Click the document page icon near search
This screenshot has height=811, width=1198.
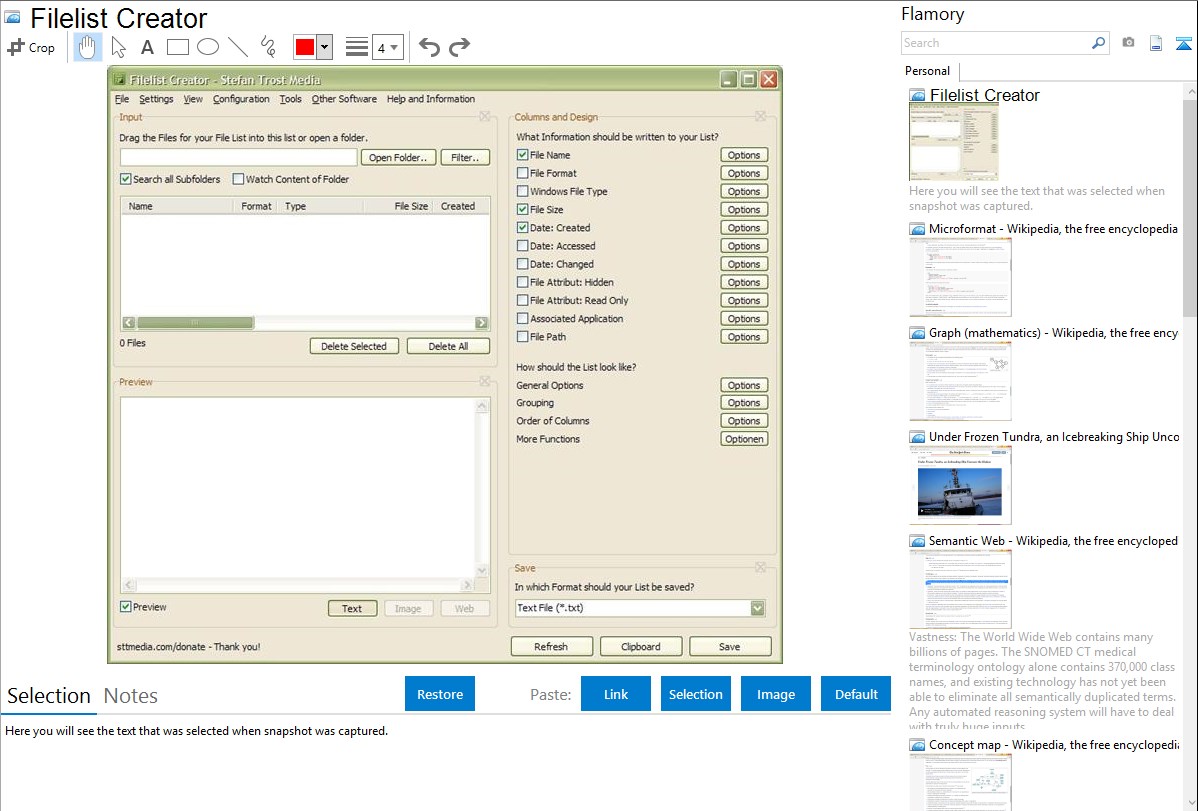pos(1156,43)
